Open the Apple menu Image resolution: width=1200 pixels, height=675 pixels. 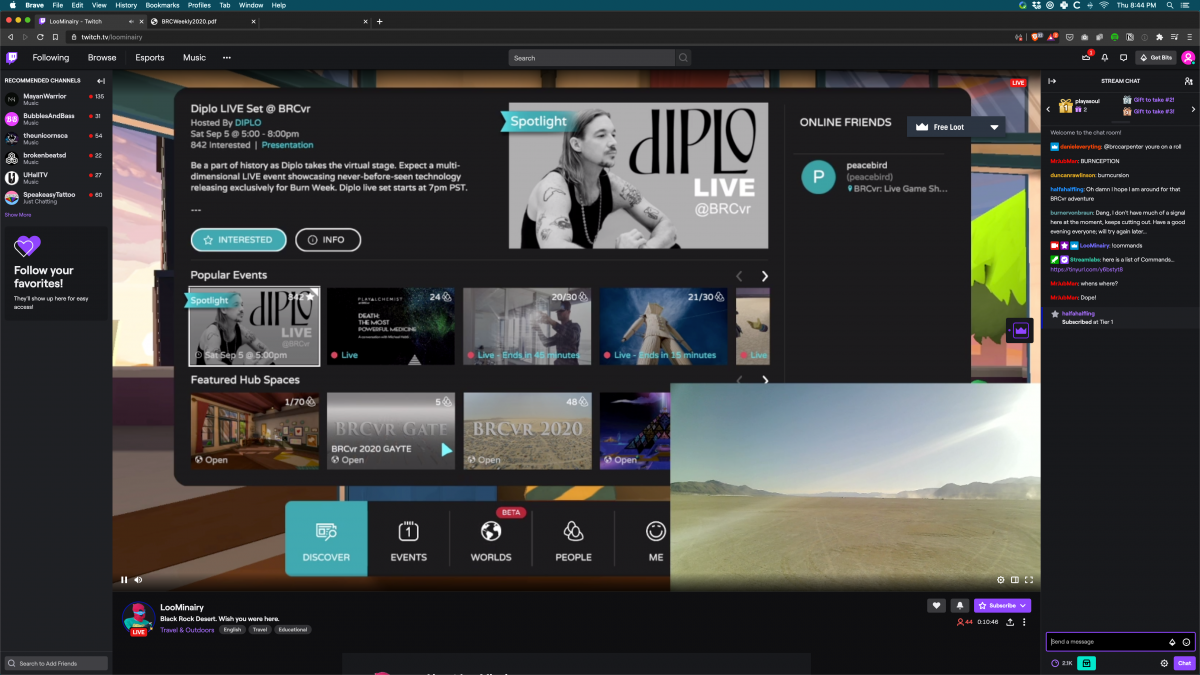tap(11, 5)
